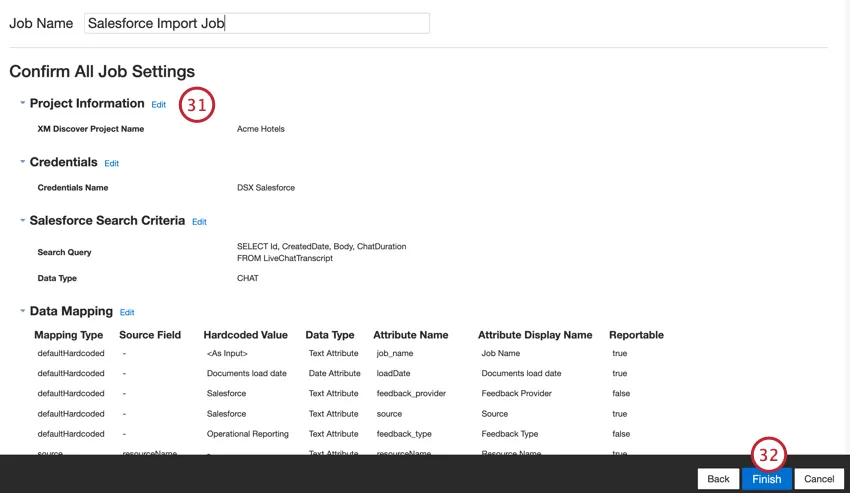The width and height of the screenshot is (850, 493).
Task: Edit the Project Information settings
Action: [159, 105]
